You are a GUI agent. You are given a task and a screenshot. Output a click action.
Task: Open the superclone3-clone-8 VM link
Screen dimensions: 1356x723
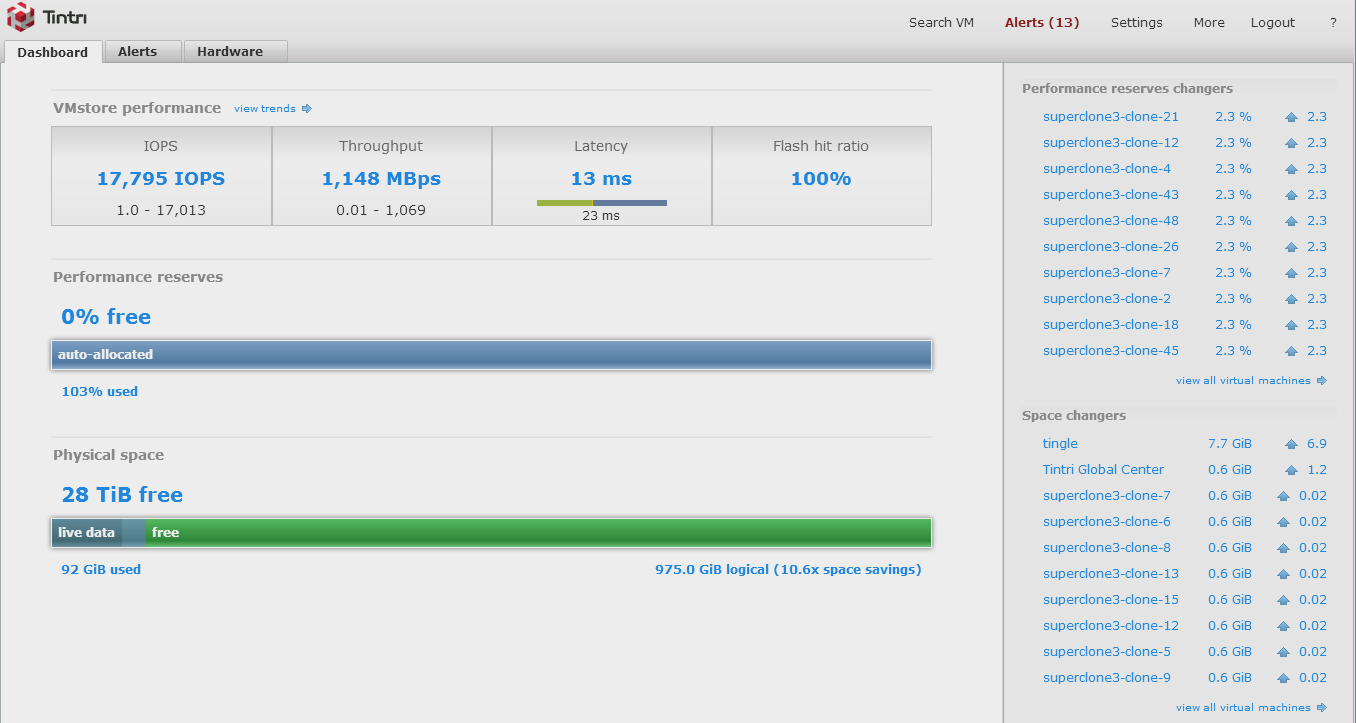pyautogui.click(x=1107, y=548)
